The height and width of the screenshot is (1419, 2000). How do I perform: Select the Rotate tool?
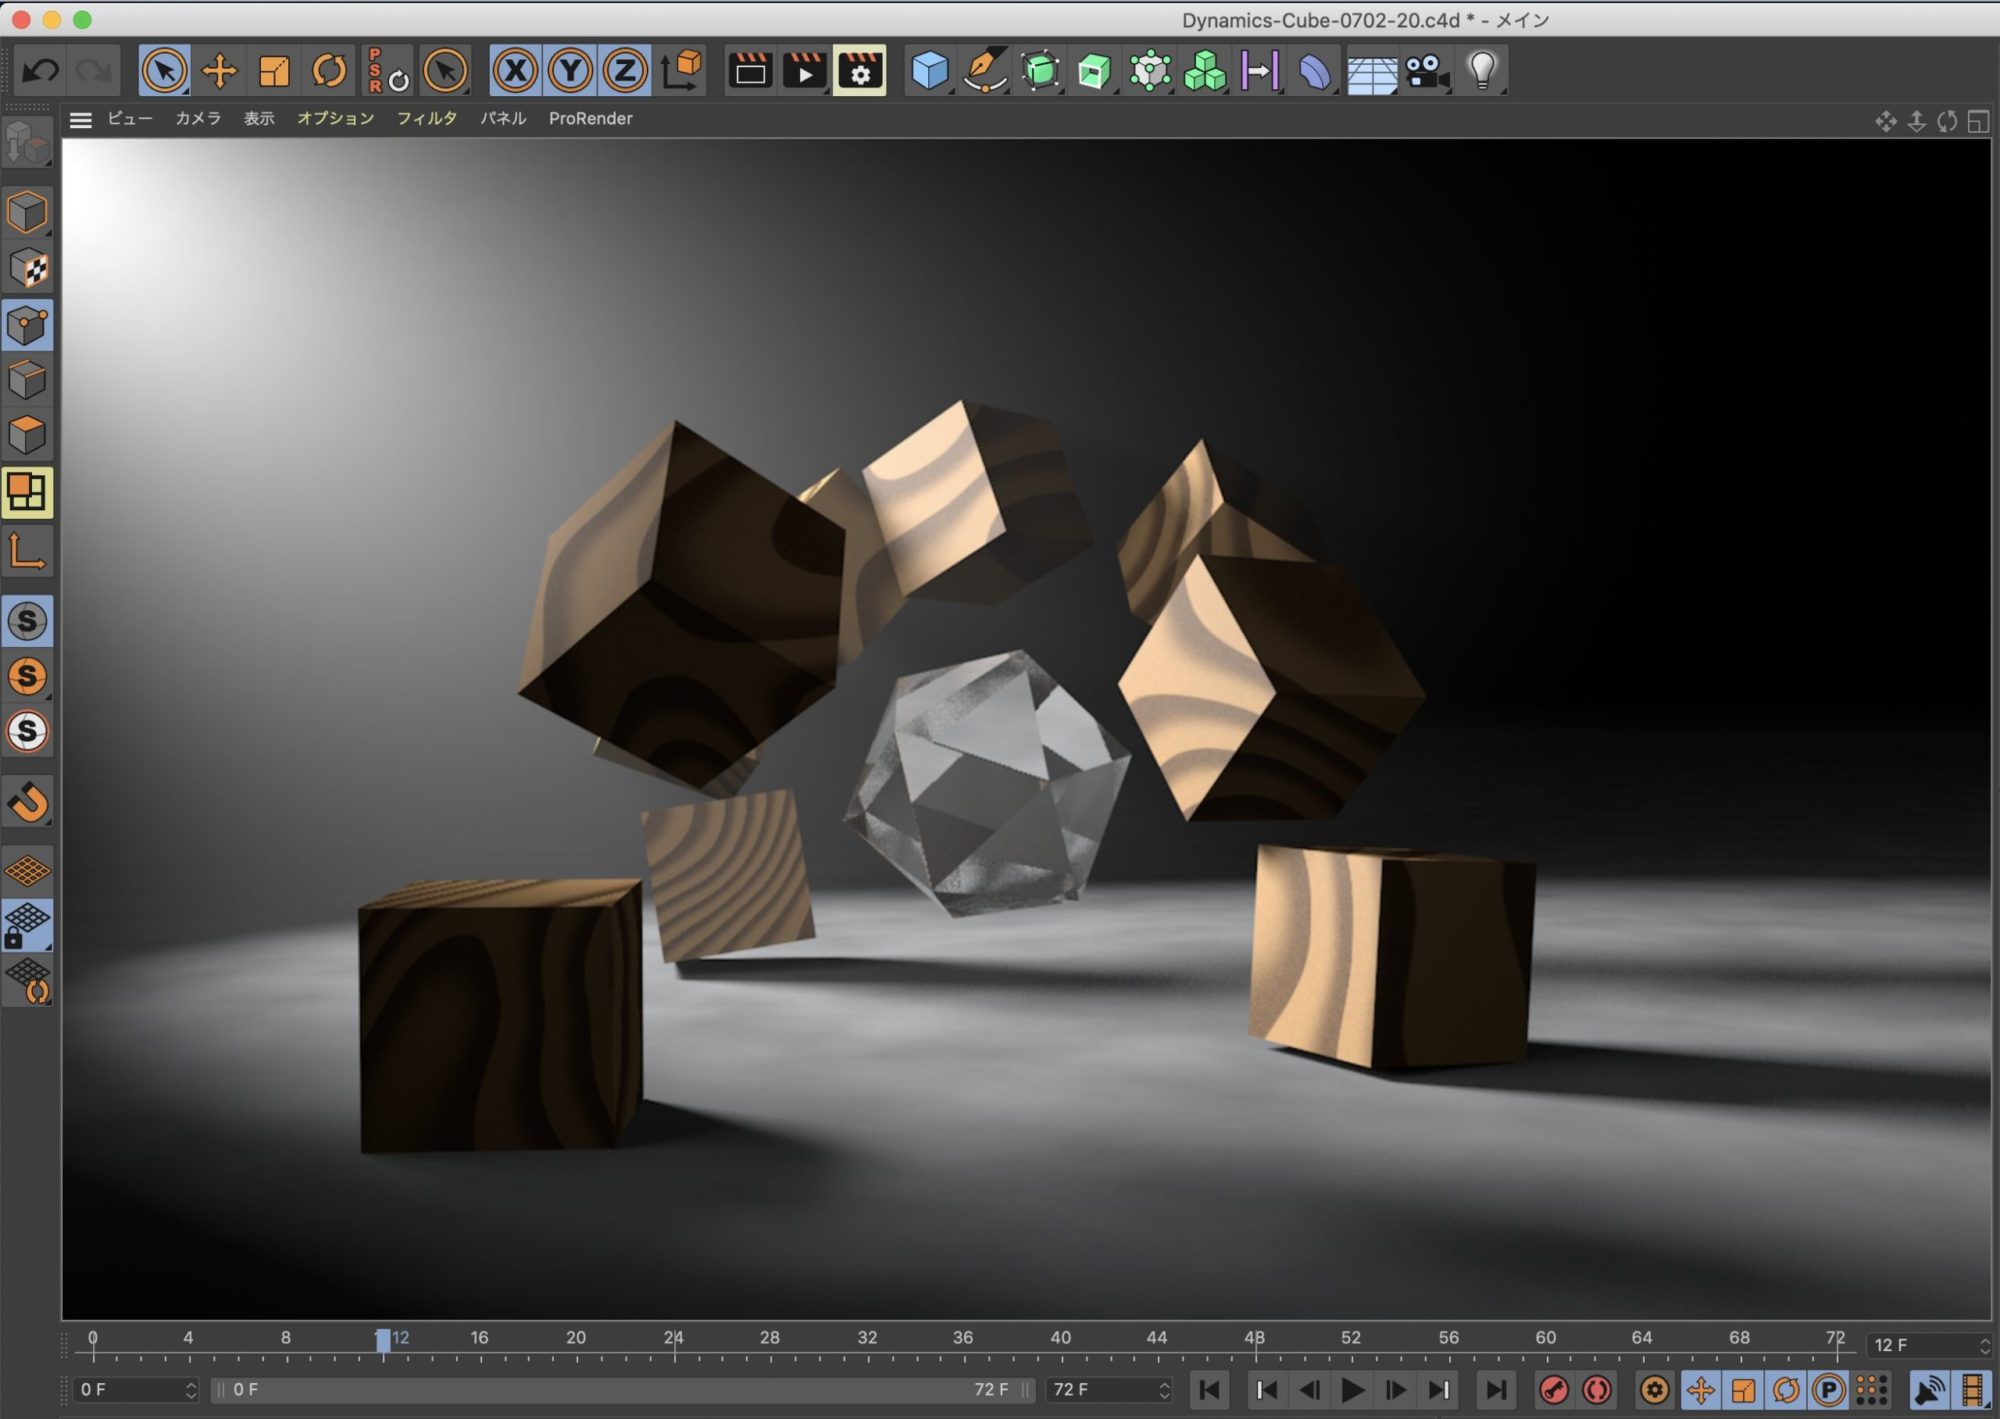coord(329,71)
